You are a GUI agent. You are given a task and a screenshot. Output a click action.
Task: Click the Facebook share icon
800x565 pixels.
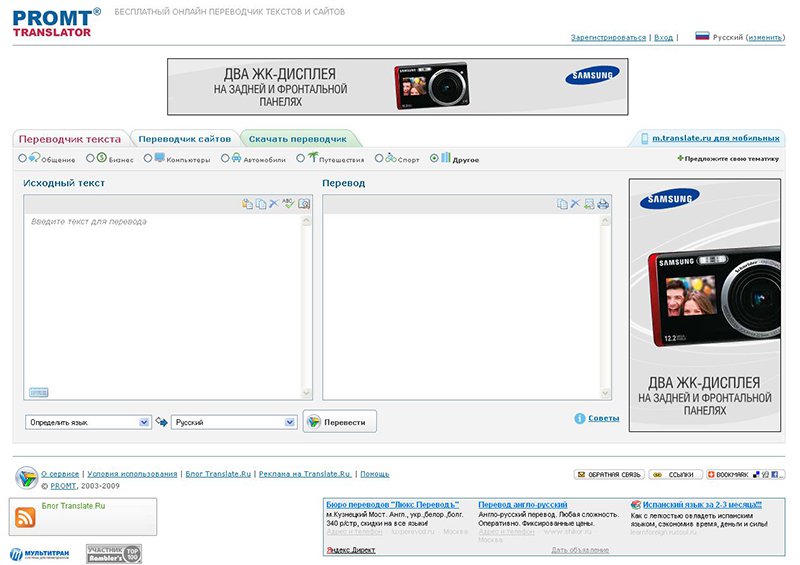pyautogui.click(x=774, y=475)
